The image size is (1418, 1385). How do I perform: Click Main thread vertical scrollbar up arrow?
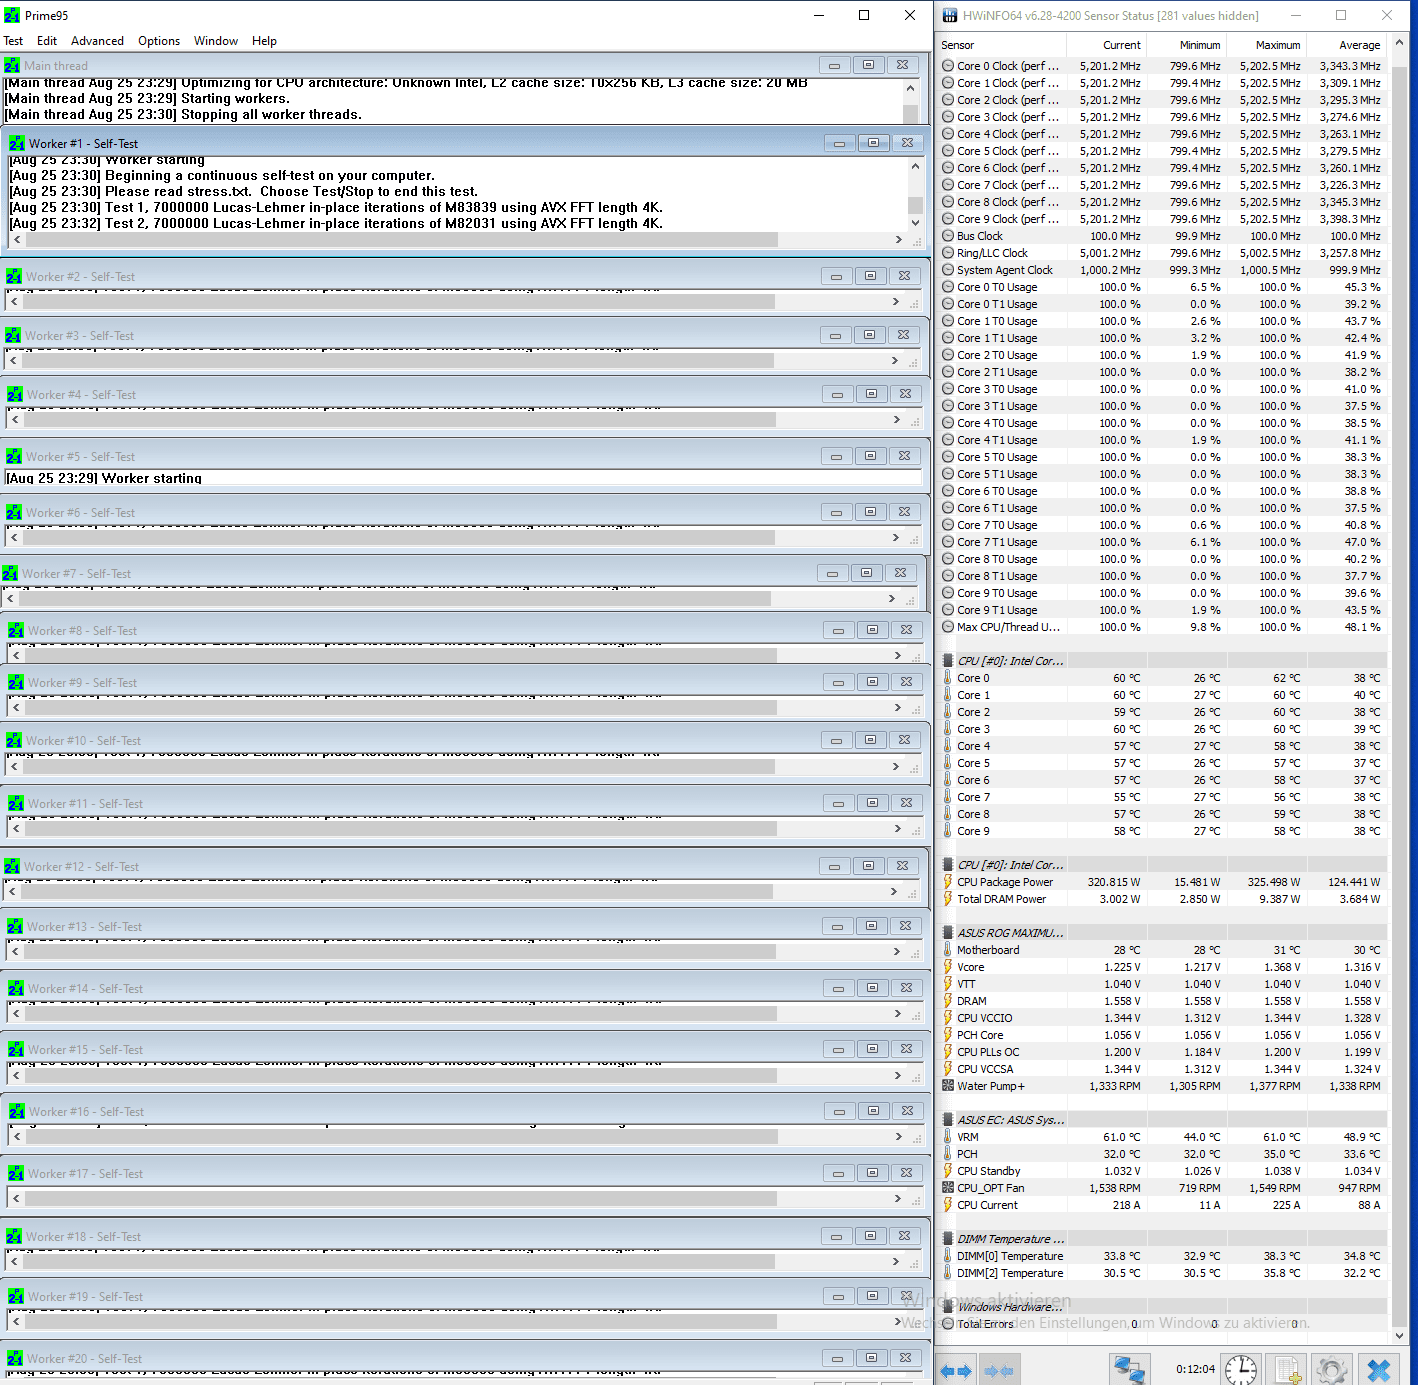coord(911,89)
